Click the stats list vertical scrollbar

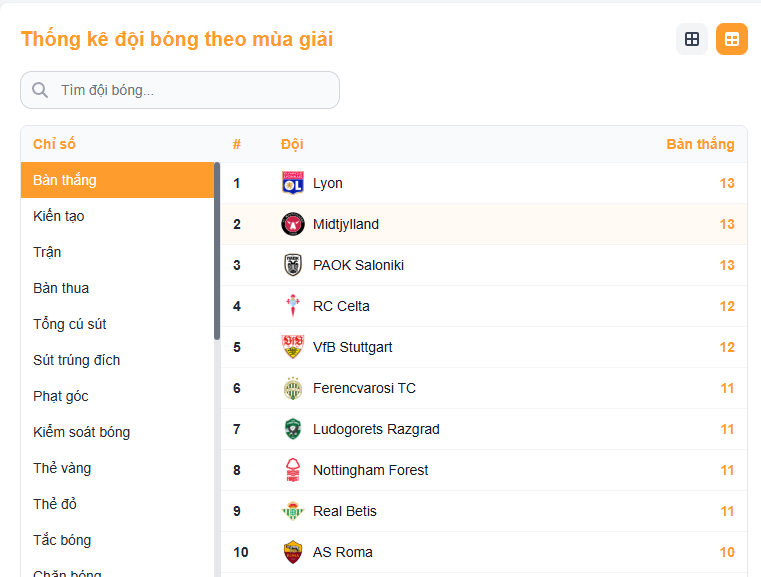click(217, 252)
